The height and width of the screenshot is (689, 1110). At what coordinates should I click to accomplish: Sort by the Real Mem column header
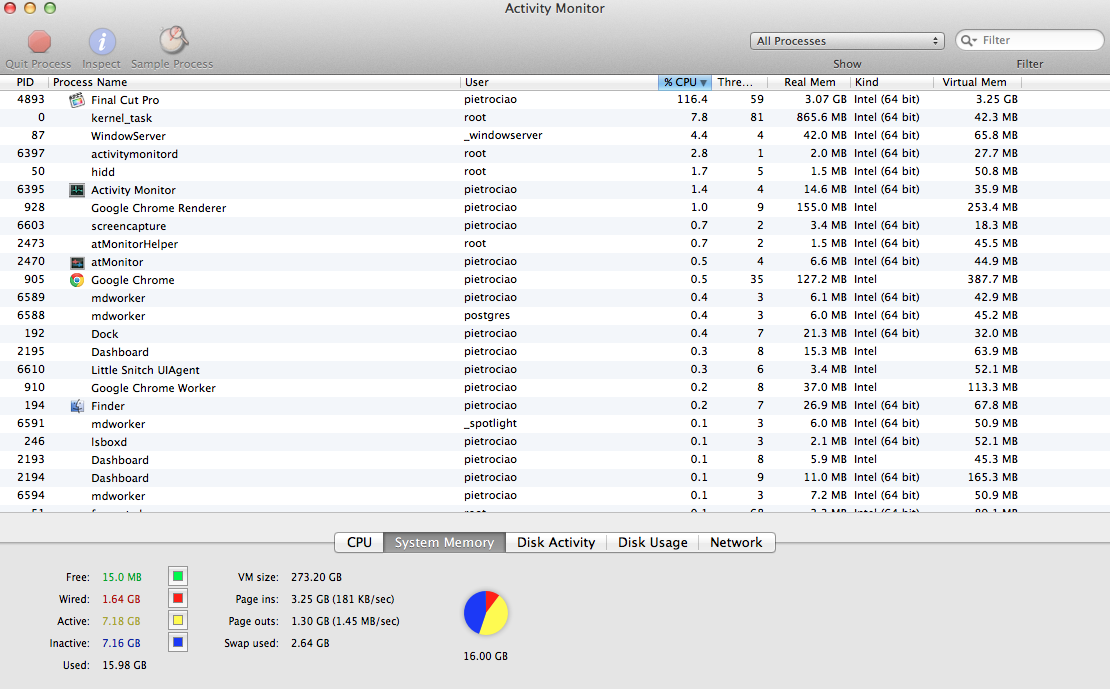point(809,82)
